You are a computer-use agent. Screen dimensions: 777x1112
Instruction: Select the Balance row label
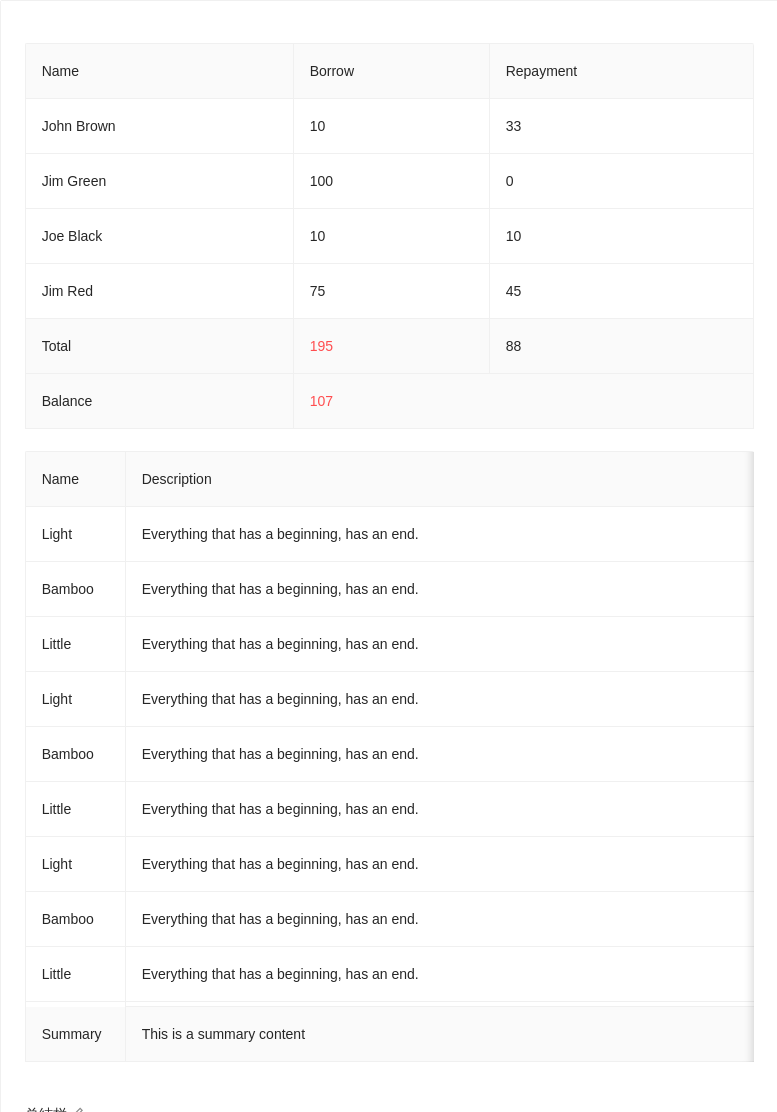[x=67, y=401]
